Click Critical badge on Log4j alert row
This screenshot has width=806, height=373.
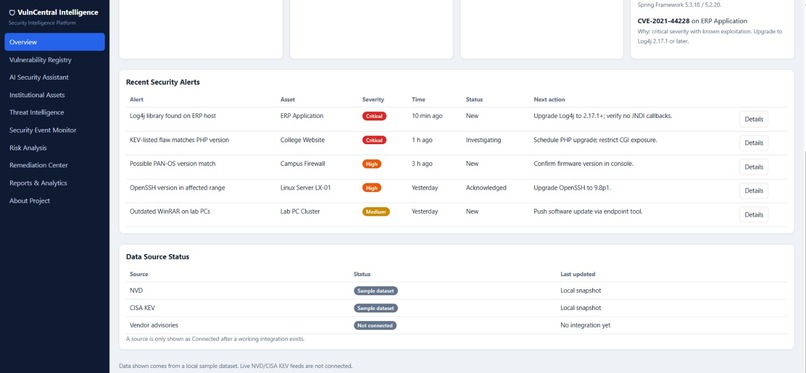click(374, 116)
